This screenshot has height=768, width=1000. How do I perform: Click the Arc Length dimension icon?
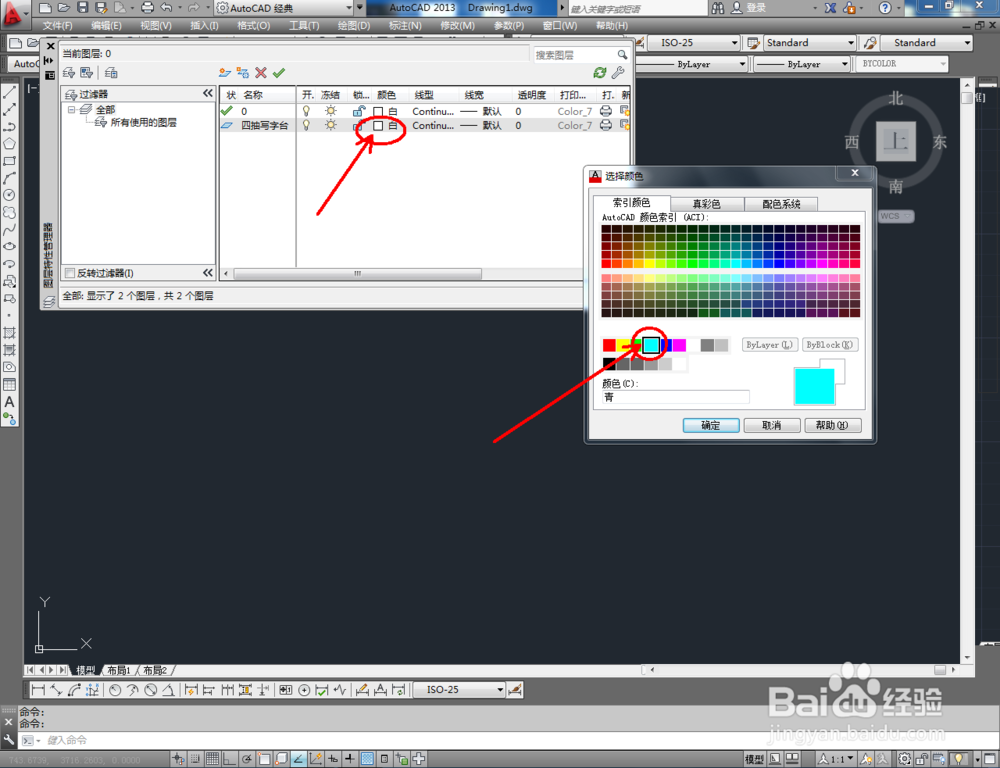[x=74, y=690]
